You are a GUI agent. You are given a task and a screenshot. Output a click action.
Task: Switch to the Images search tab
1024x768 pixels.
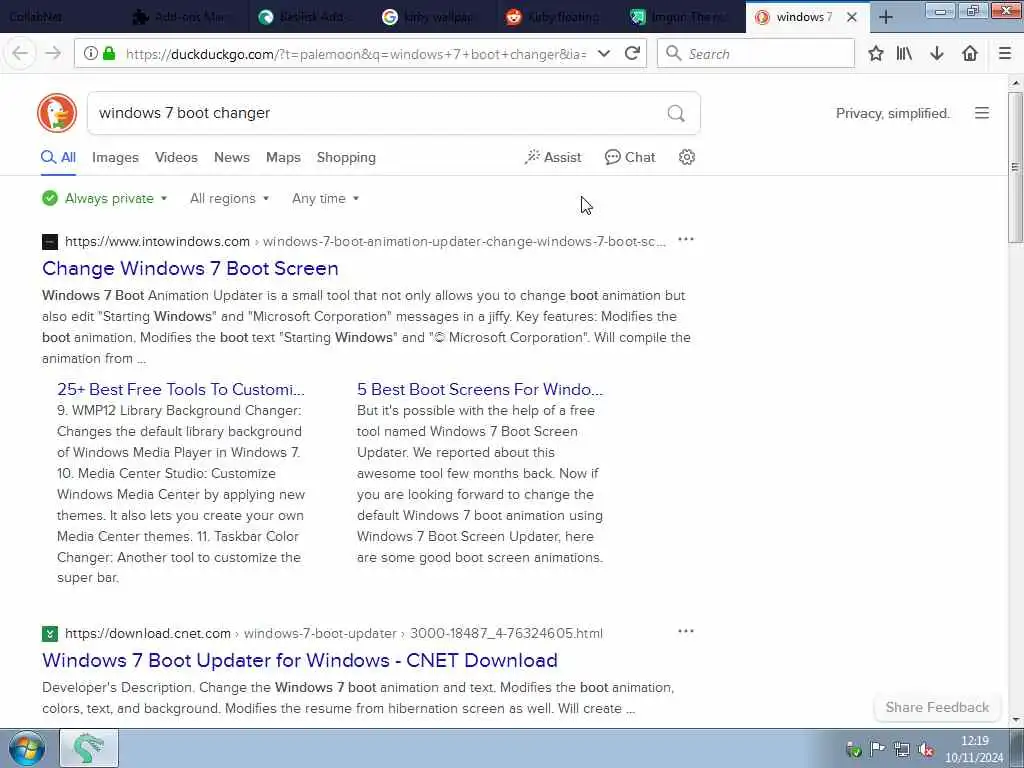[115, 157]
